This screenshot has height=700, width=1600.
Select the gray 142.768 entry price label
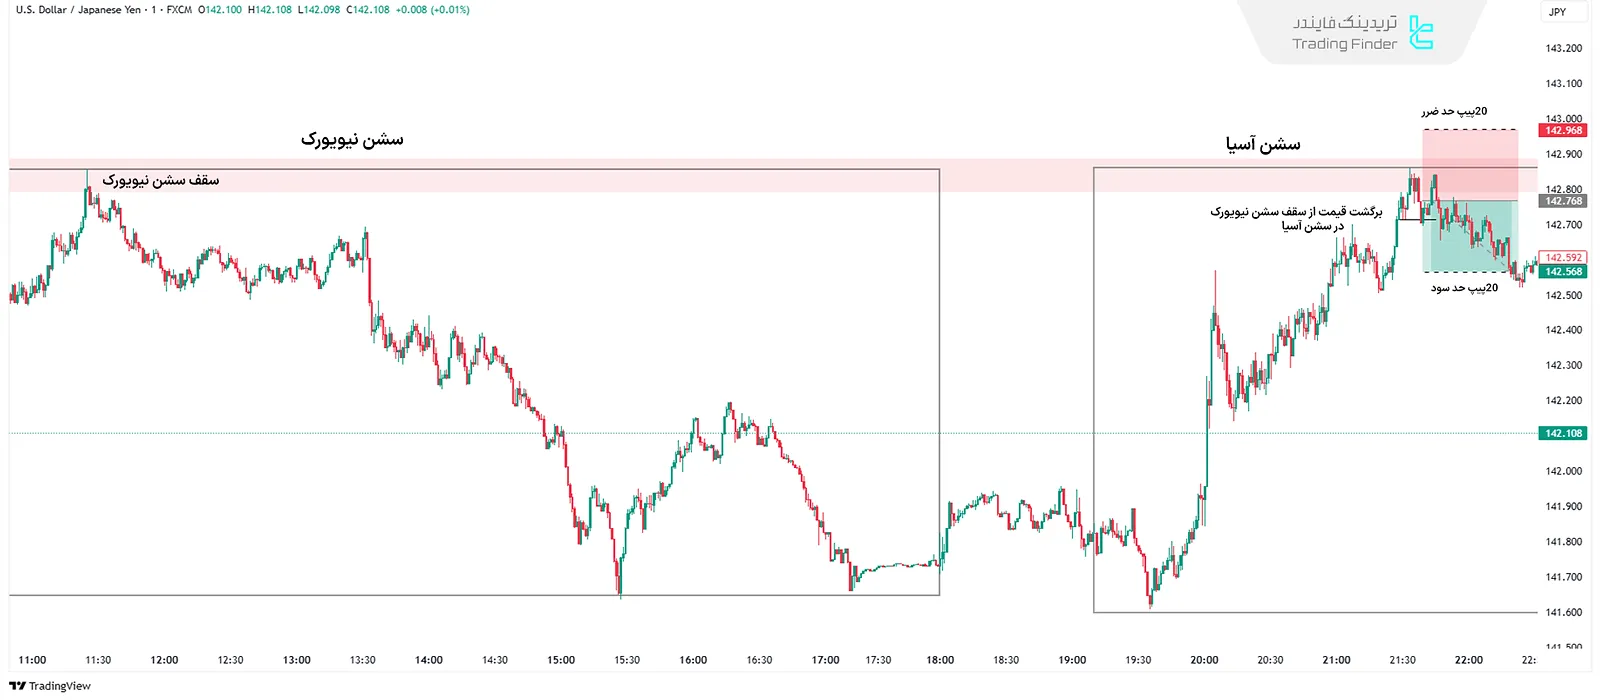pyautogui.click(x=1563, y=201)
